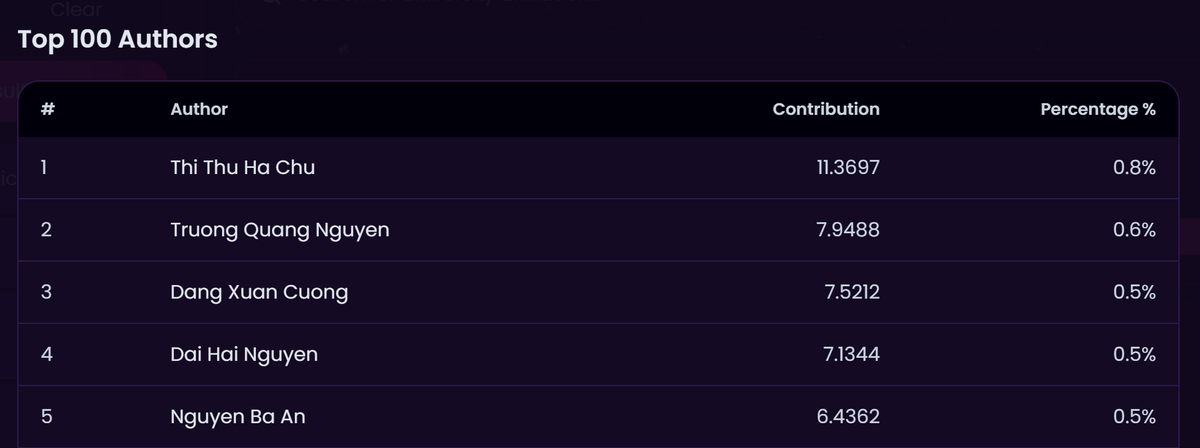The height and width of the screenshot is (448, 1200).
Task: Select the 7.5212 contribution cell
Action: (x=850, y=292)
